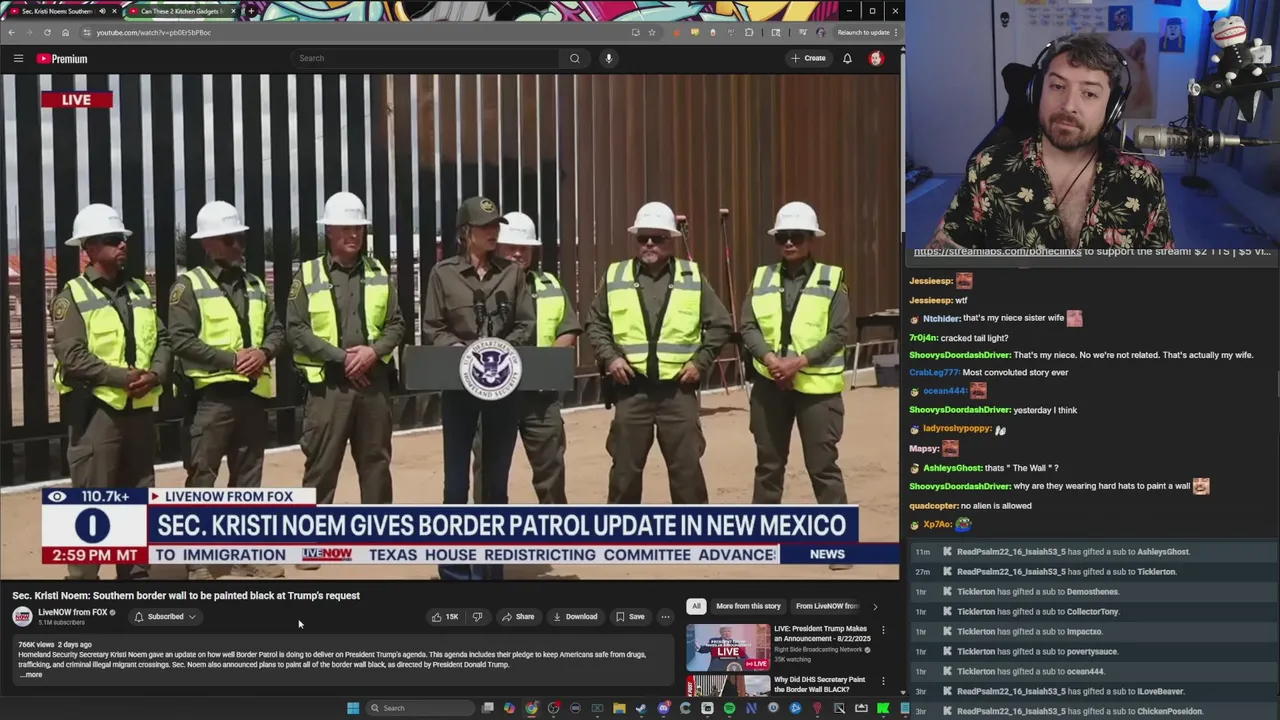Open Chrome from the taskbar

pyautogui.click(x=531, y=708)
